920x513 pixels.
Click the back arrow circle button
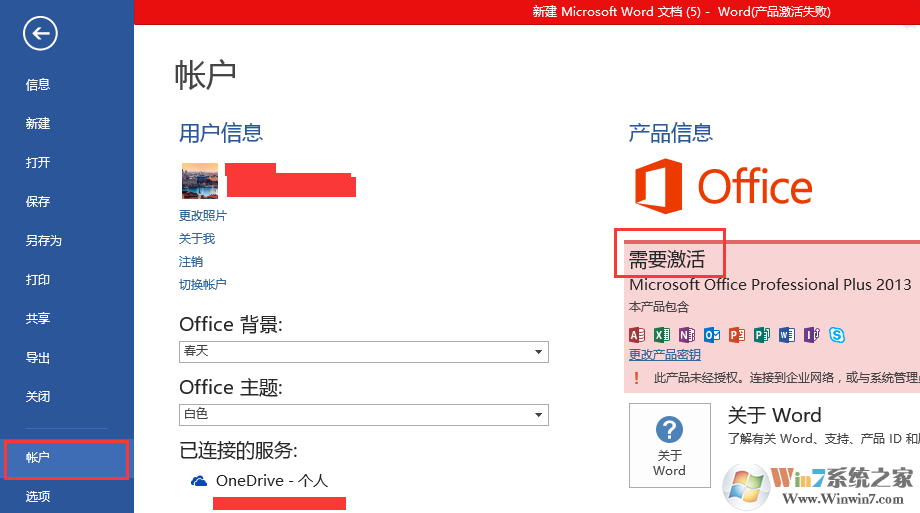tap(40, 33)
